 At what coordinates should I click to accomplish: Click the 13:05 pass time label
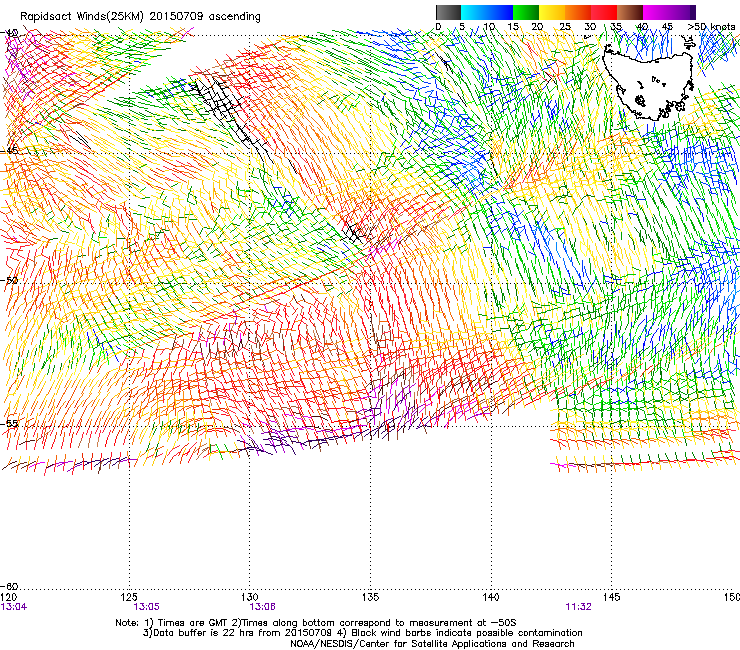pyautogui.click(x=146, y=607)
